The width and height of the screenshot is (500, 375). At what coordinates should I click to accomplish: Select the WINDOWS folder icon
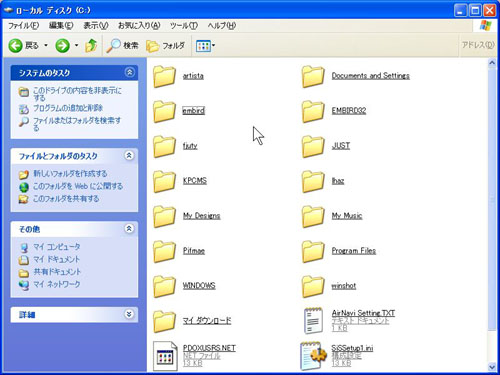click(x=164, y=286)
